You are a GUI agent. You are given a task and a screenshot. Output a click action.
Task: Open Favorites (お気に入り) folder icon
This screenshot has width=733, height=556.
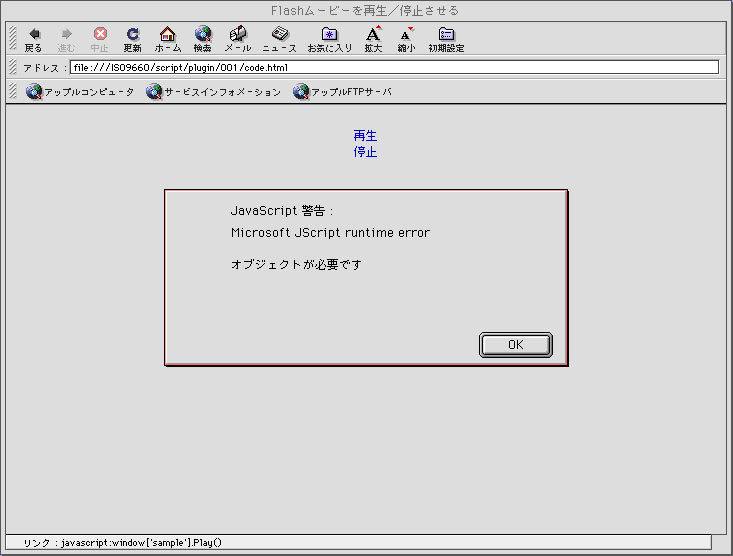pyautogui.click(x=330, y=39)
